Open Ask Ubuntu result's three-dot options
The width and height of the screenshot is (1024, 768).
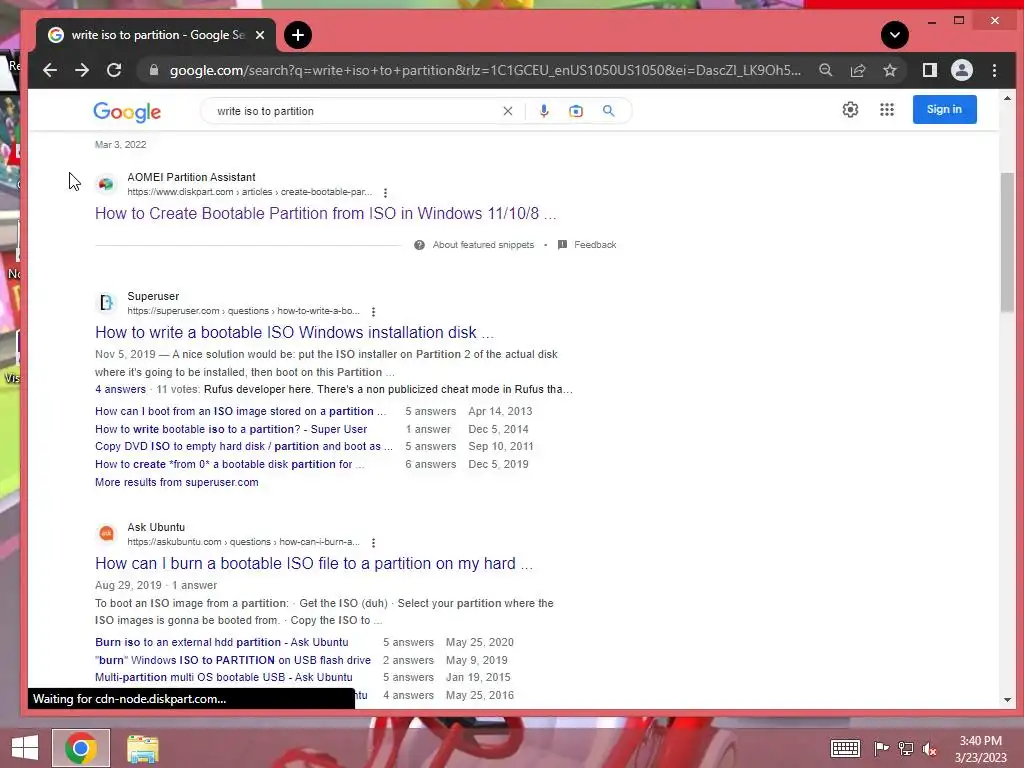coord(374,543)
